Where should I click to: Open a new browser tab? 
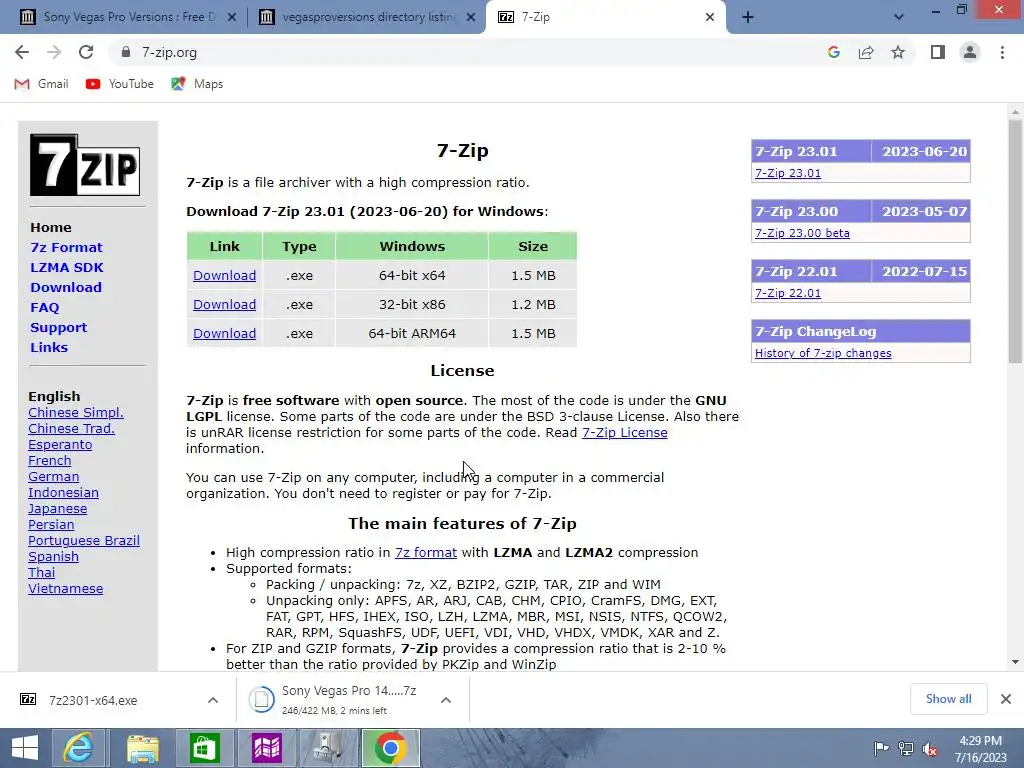coord(748,17)
